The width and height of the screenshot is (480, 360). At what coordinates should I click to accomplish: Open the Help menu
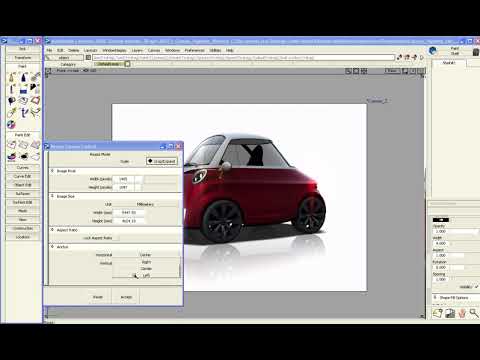tap(230, 50)
